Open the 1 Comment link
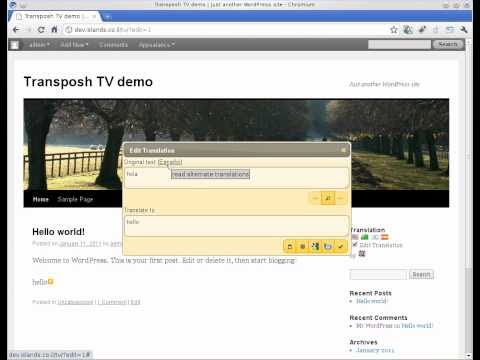This screenshot has height=360, width=480. 112,302
